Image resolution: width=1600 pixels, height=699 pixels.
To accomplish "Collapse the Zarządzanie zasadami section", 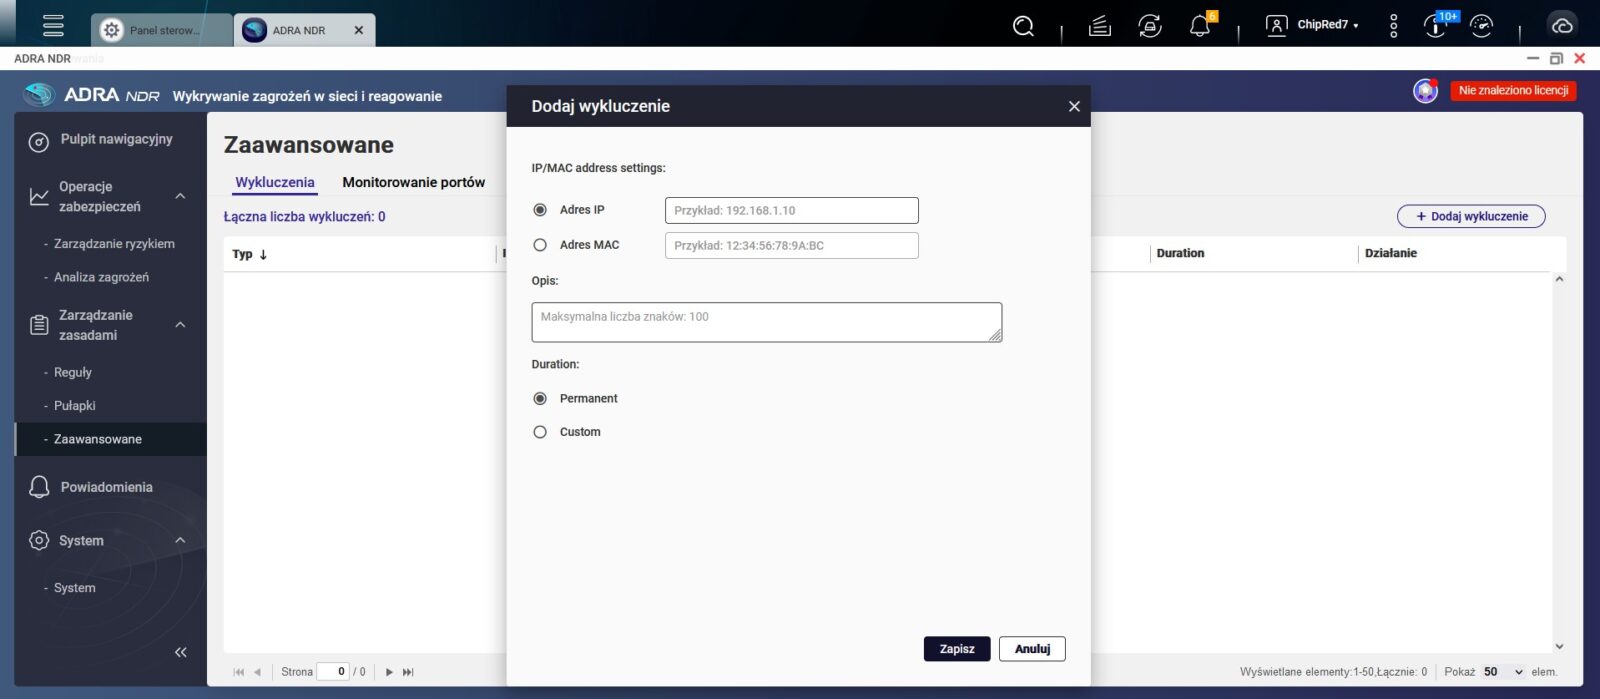I will point(180,325).
